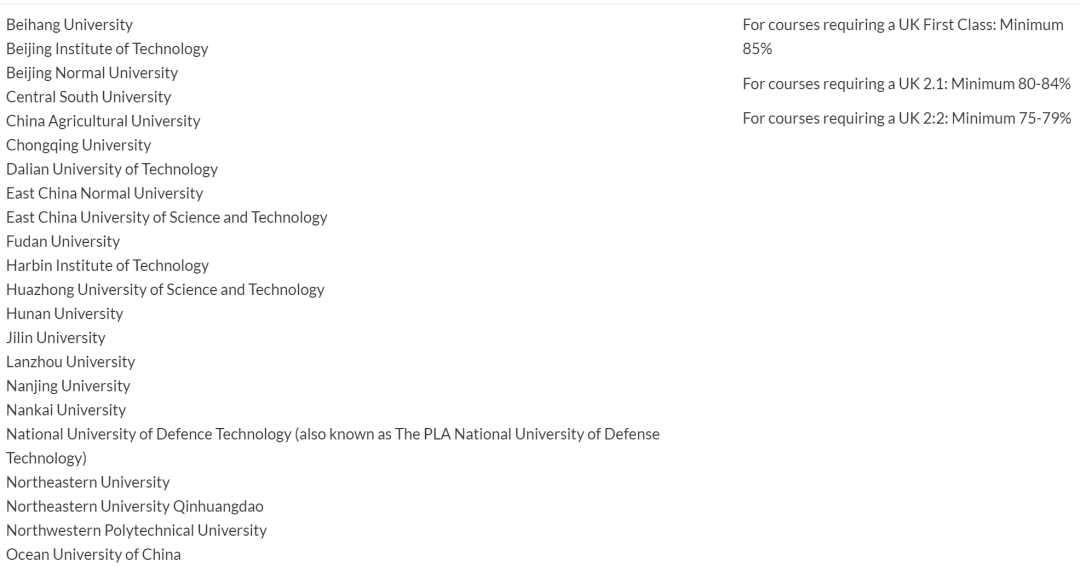Select Central South University entry
Image resolution: width=1080 pixels, height=567 pixels.
point(88,97)
